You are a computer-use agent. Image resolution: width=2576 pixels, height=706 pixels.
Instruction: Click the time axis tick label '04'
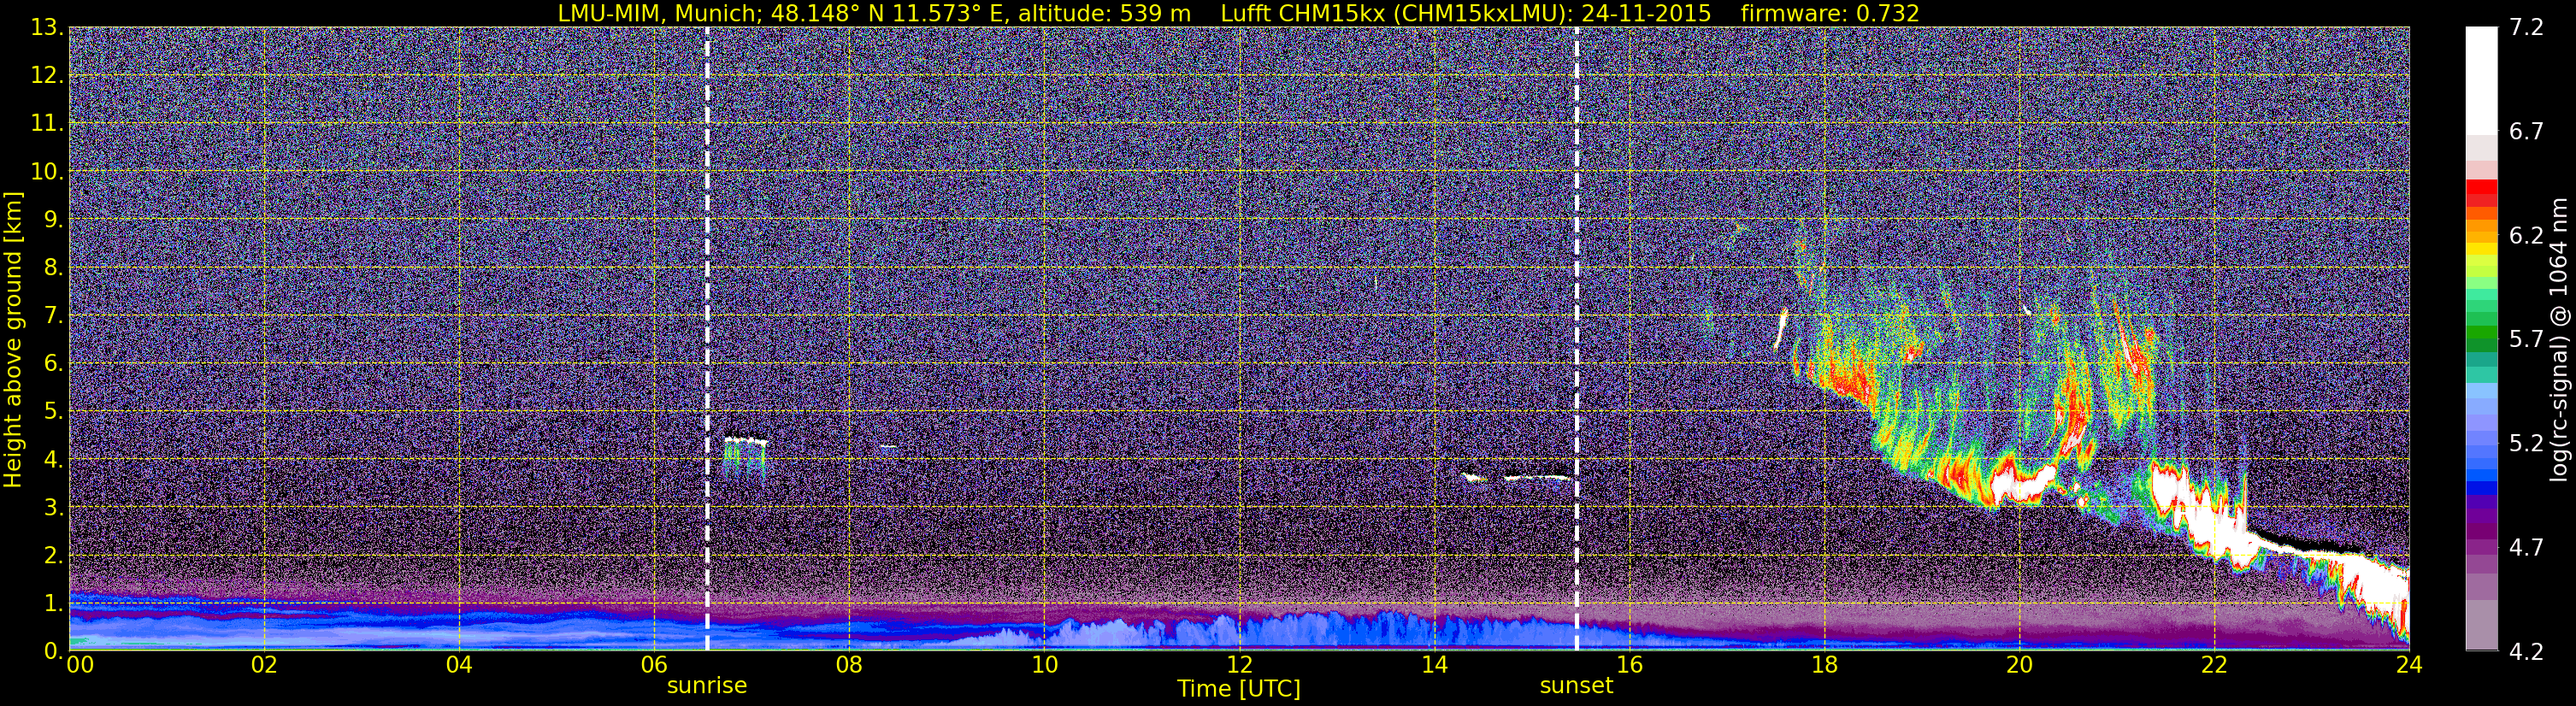coord(458,665)
